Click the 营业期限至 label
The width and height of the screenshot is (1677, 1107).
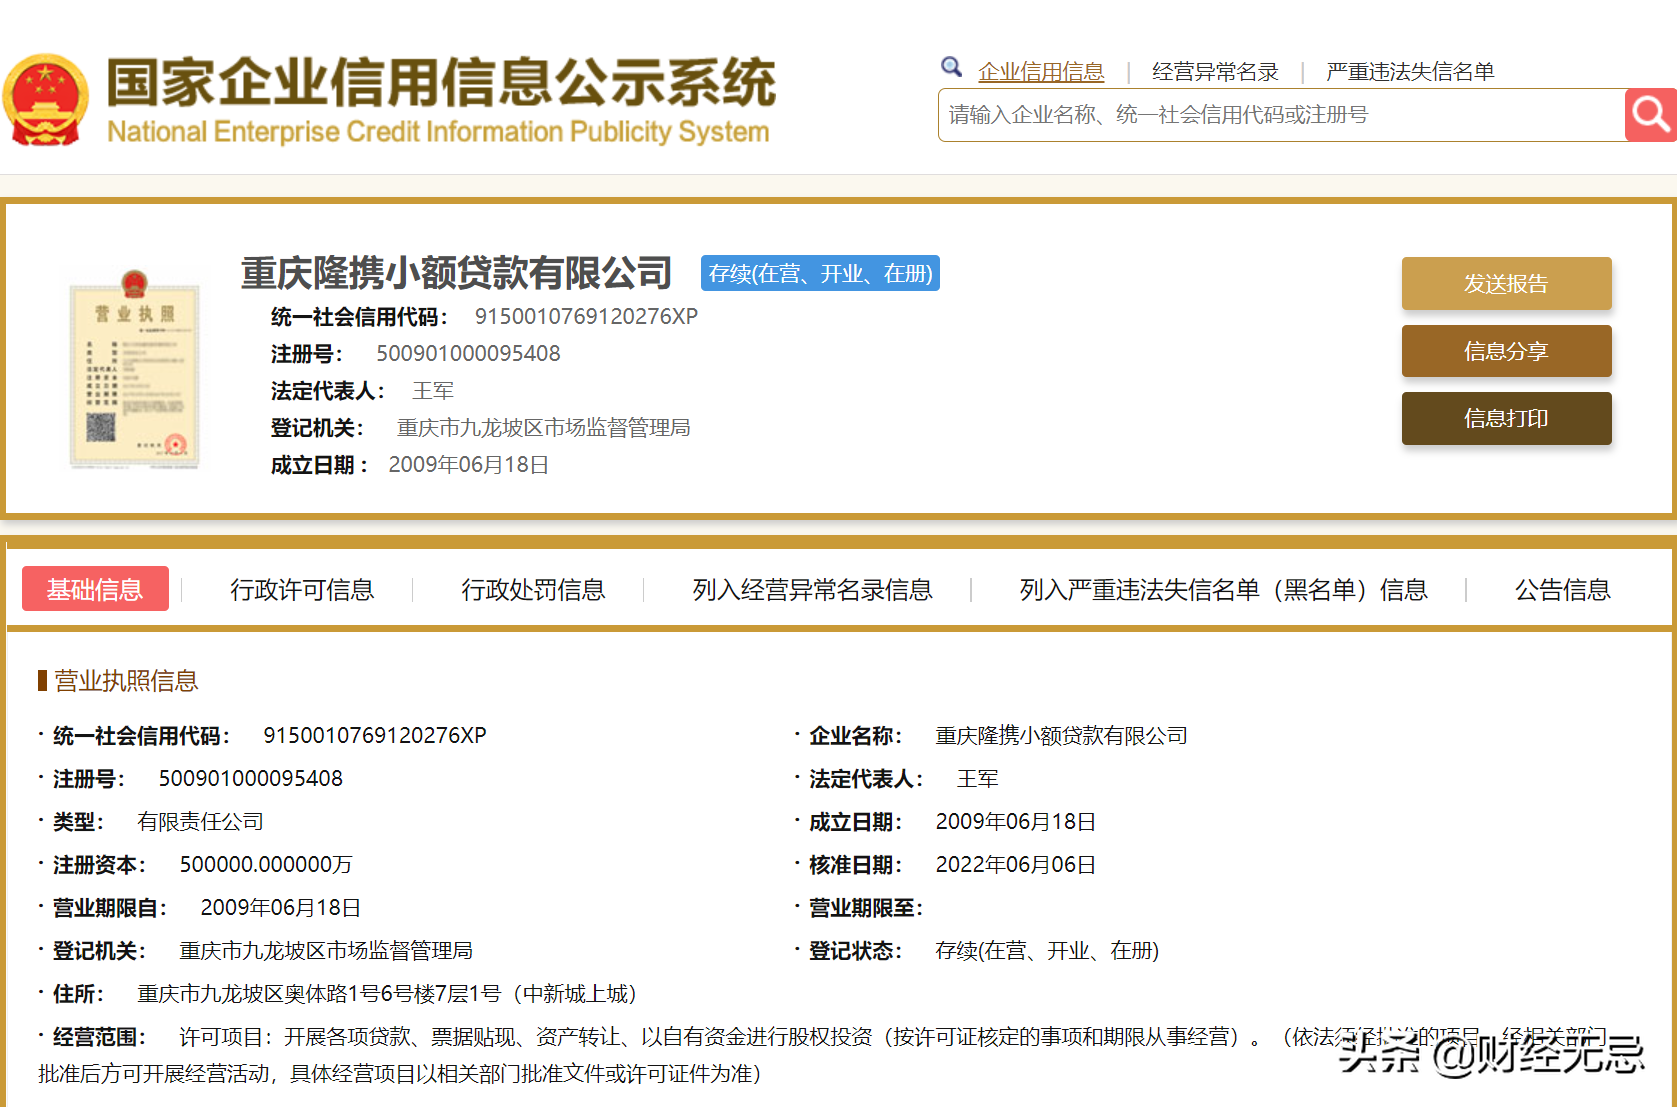click(x=864, y=907)
